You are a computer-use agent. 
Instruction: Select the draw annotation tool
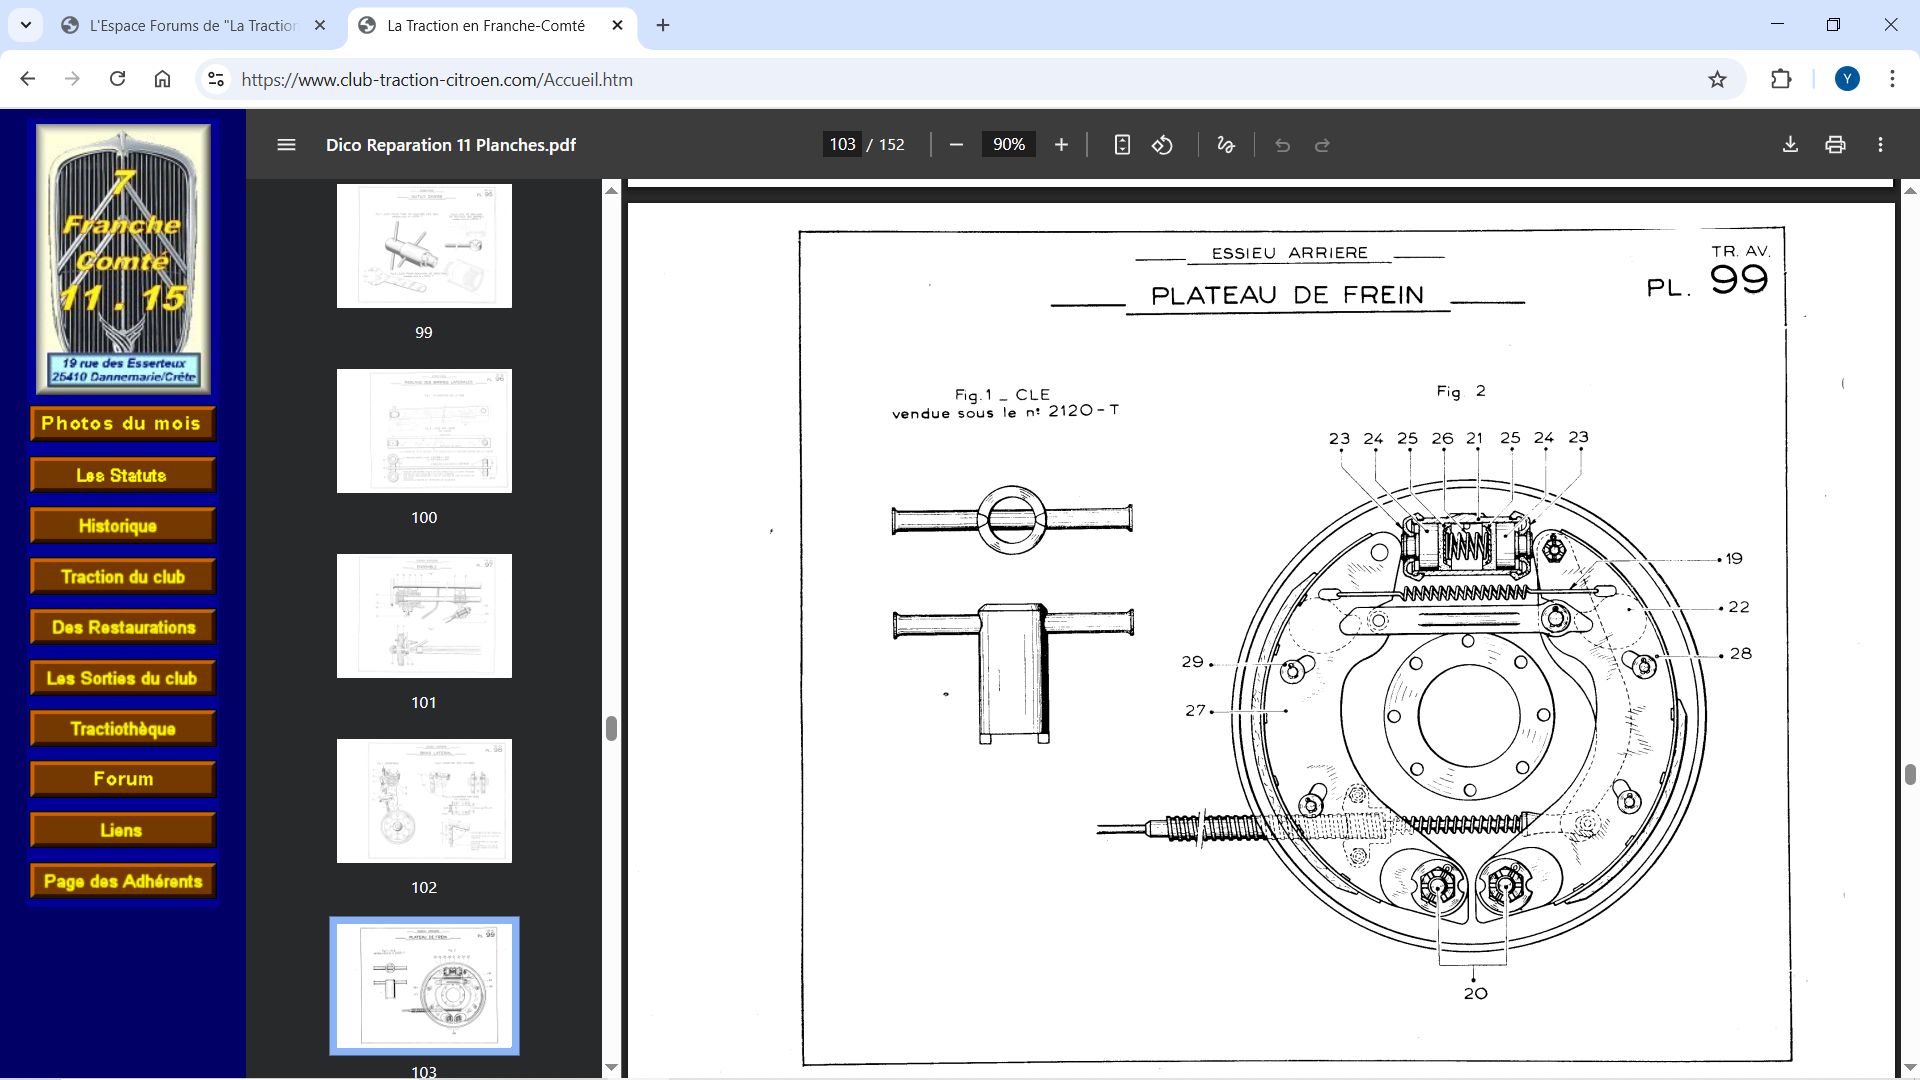click(1226, 145)
